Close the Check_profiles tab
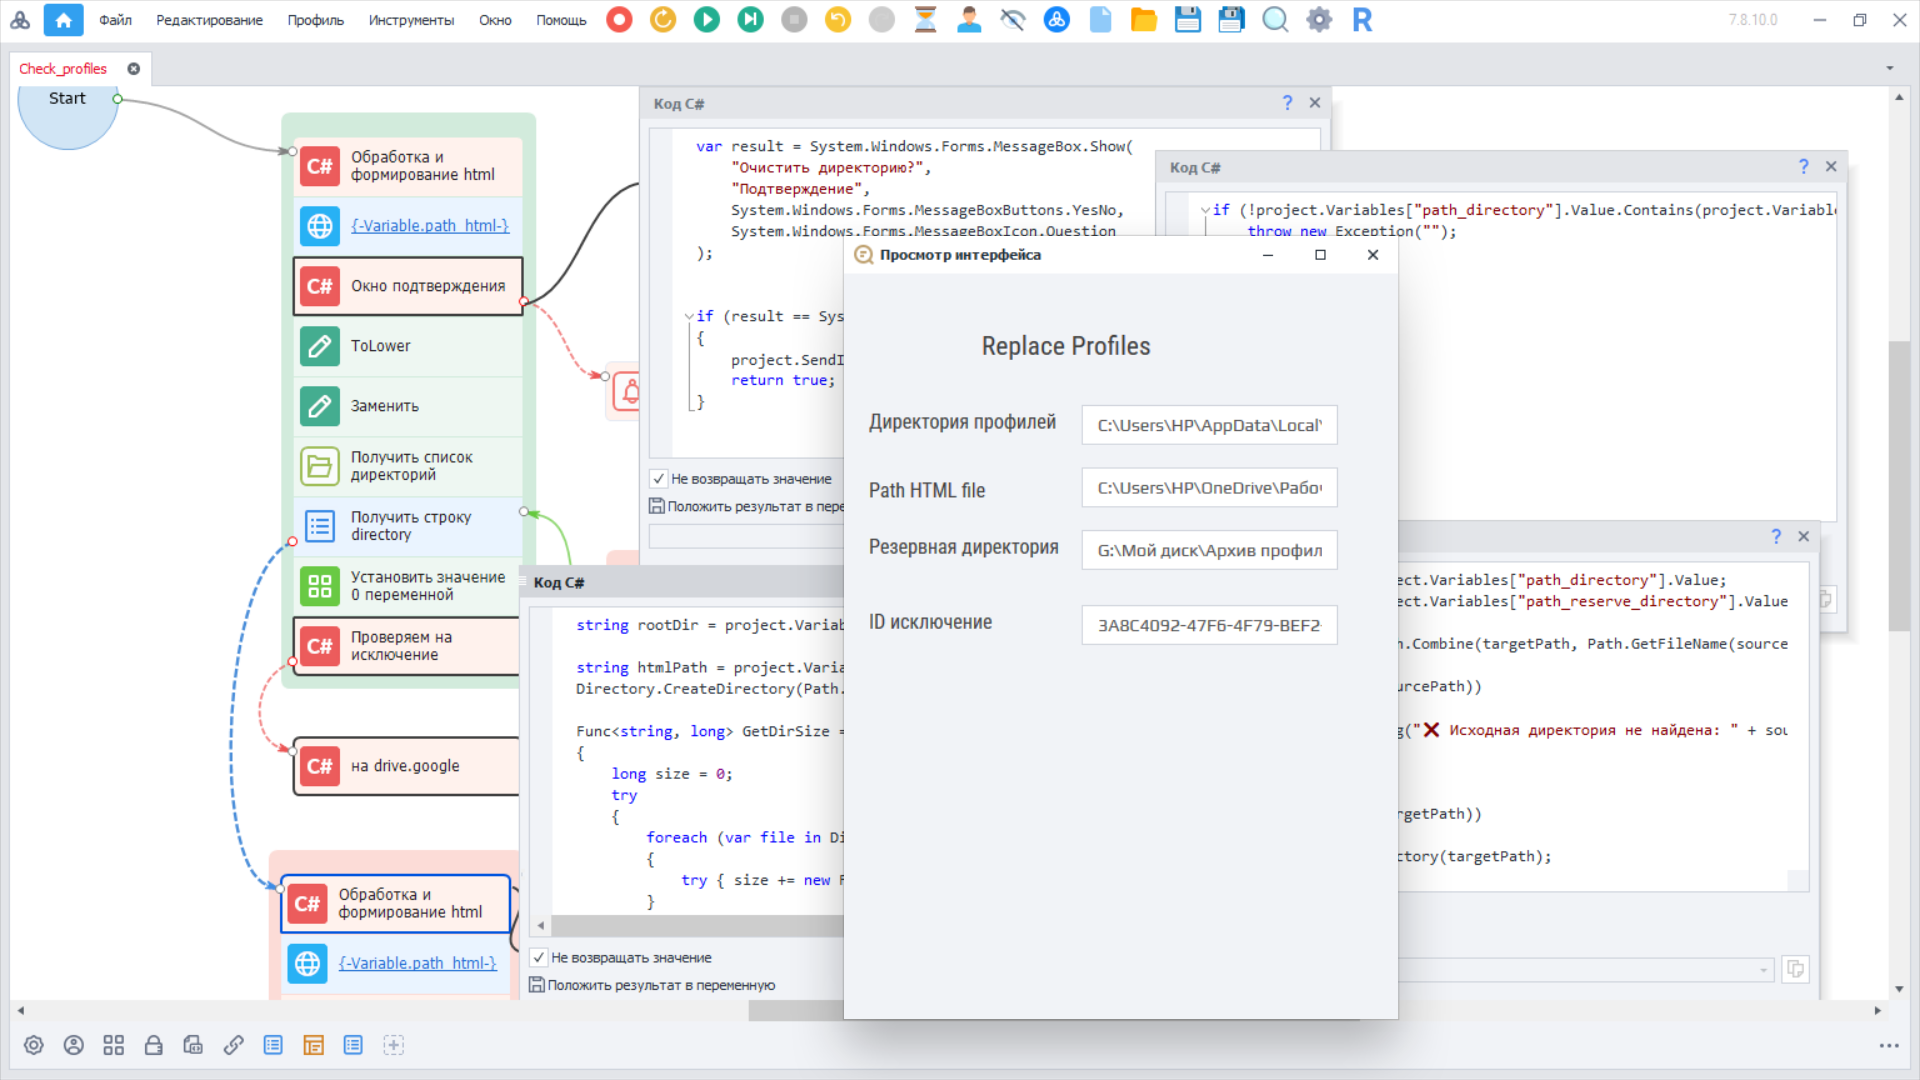The height and width of the screenshot is (1080, 1920). point(133,69)
